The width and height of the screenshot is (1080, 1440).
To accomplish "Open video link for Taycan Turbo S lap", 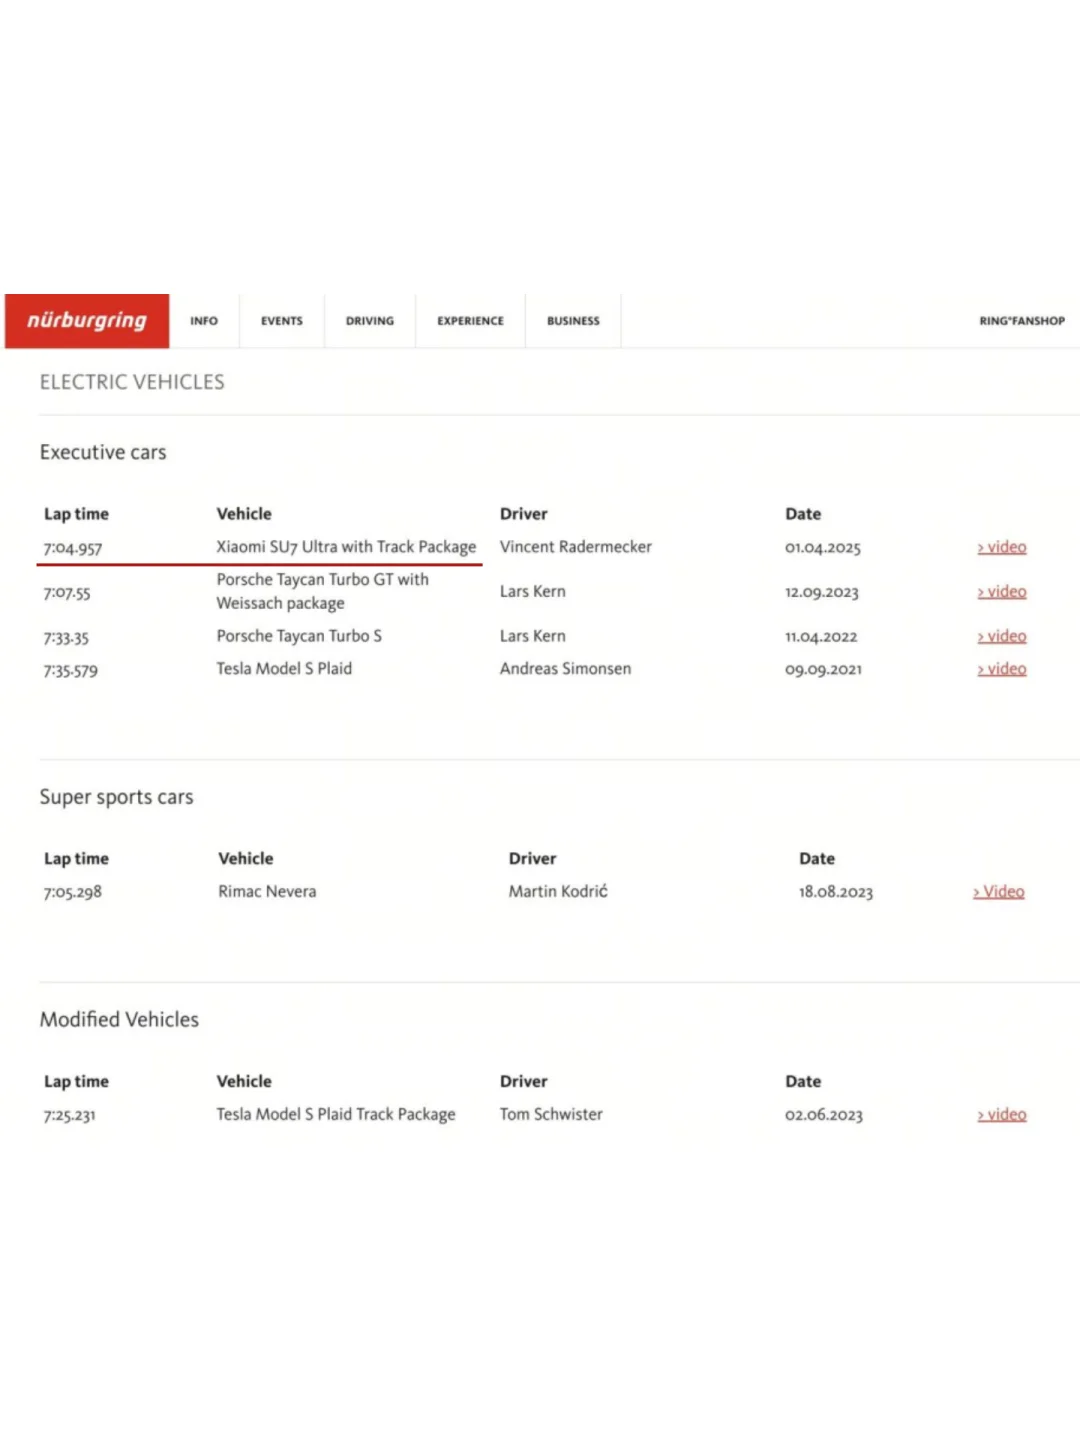I will click(x=1002, y=636).
